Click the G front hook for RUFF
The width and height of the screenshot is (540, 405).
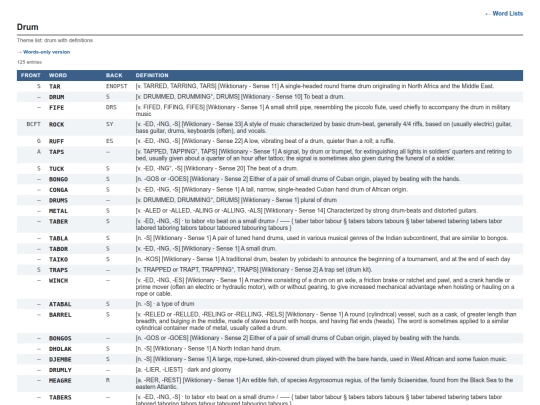pos(39,141)
